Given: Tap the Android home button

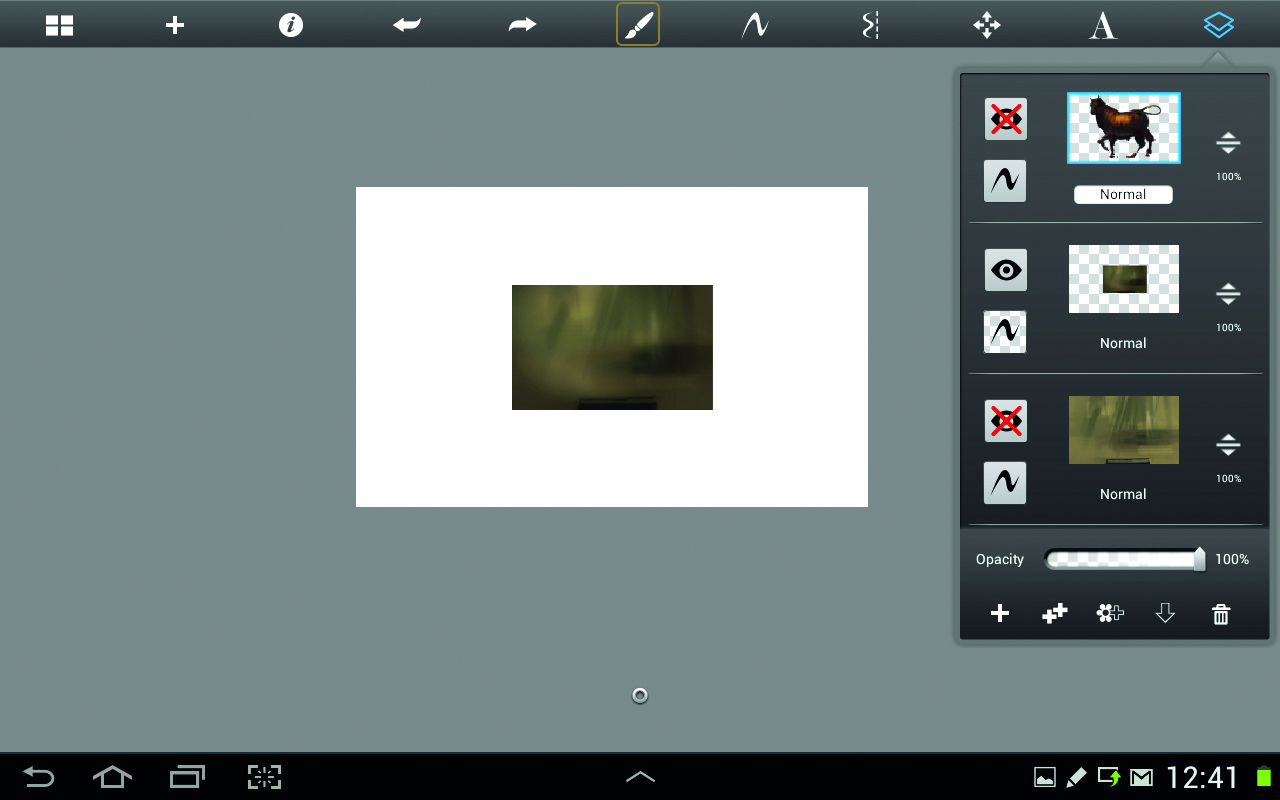Looking at the screenshot, I should [x=112, y=776].
